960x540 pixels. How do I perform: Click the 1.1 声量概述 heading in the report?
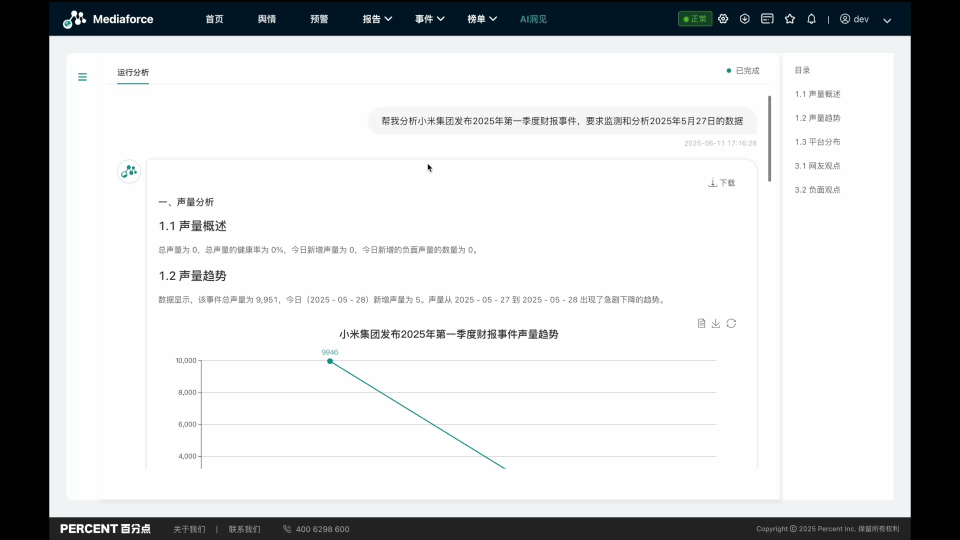[192, 226]
